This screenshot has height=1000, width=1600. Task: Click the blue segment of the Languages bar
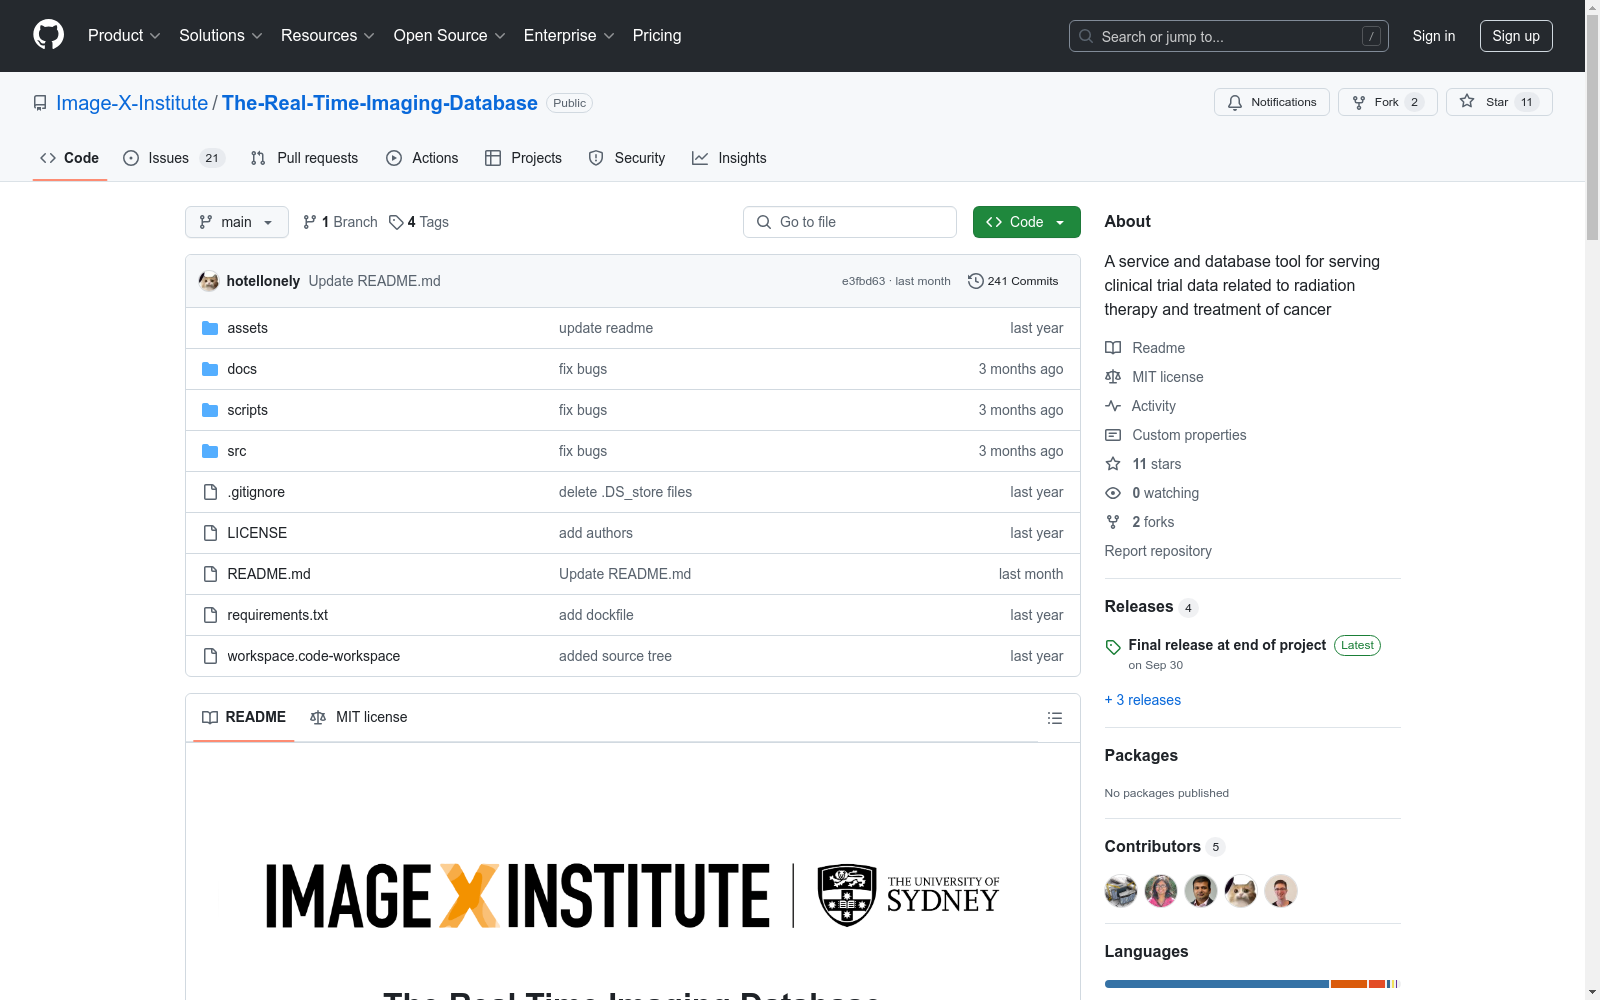pos(1217,984)
